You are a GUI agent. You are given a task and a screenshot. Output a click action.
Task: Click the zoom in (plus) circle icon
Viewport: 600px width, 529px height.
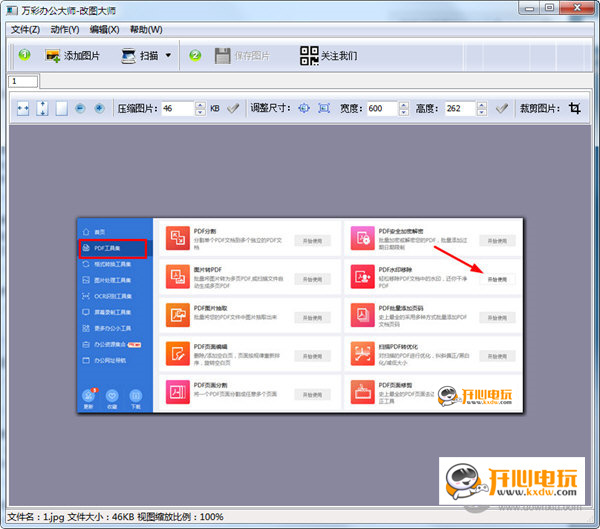click(x=99, y=108)
